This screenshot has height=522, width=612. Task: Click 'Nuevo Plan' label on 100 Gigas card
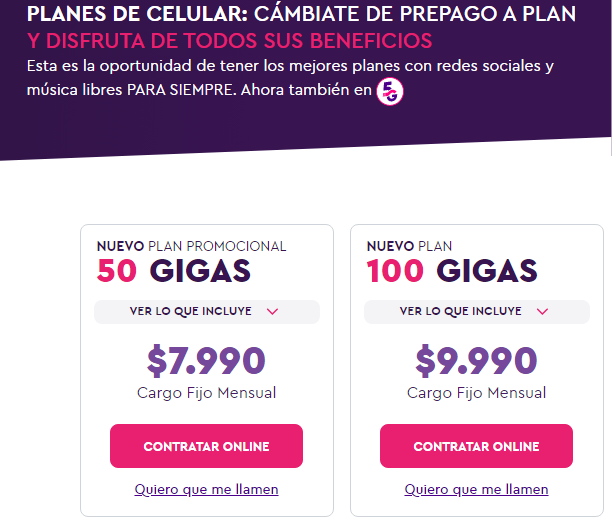click(409, 246)
